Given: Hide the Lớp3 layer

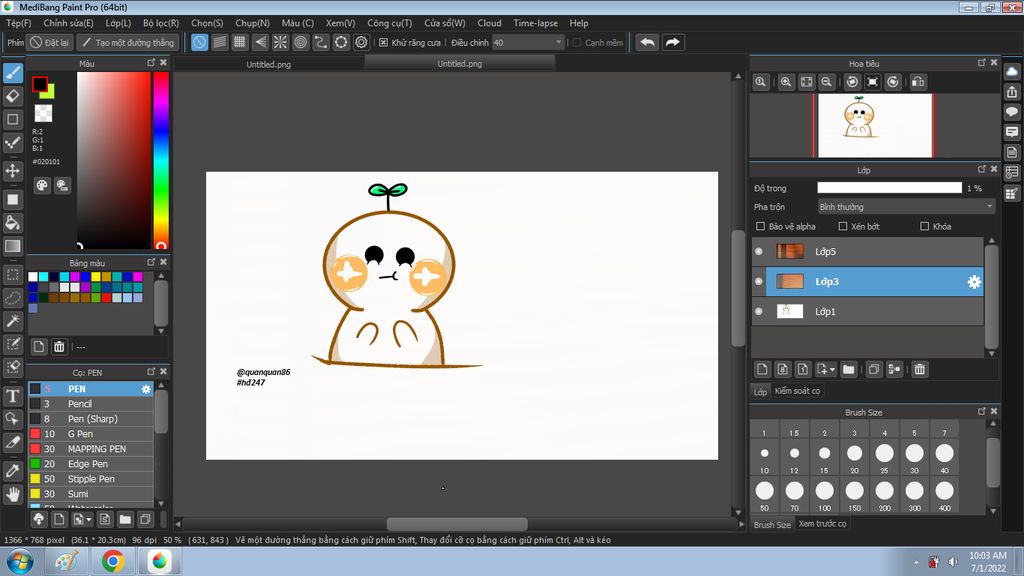Looking at the screenshot, I should point(759,281).
